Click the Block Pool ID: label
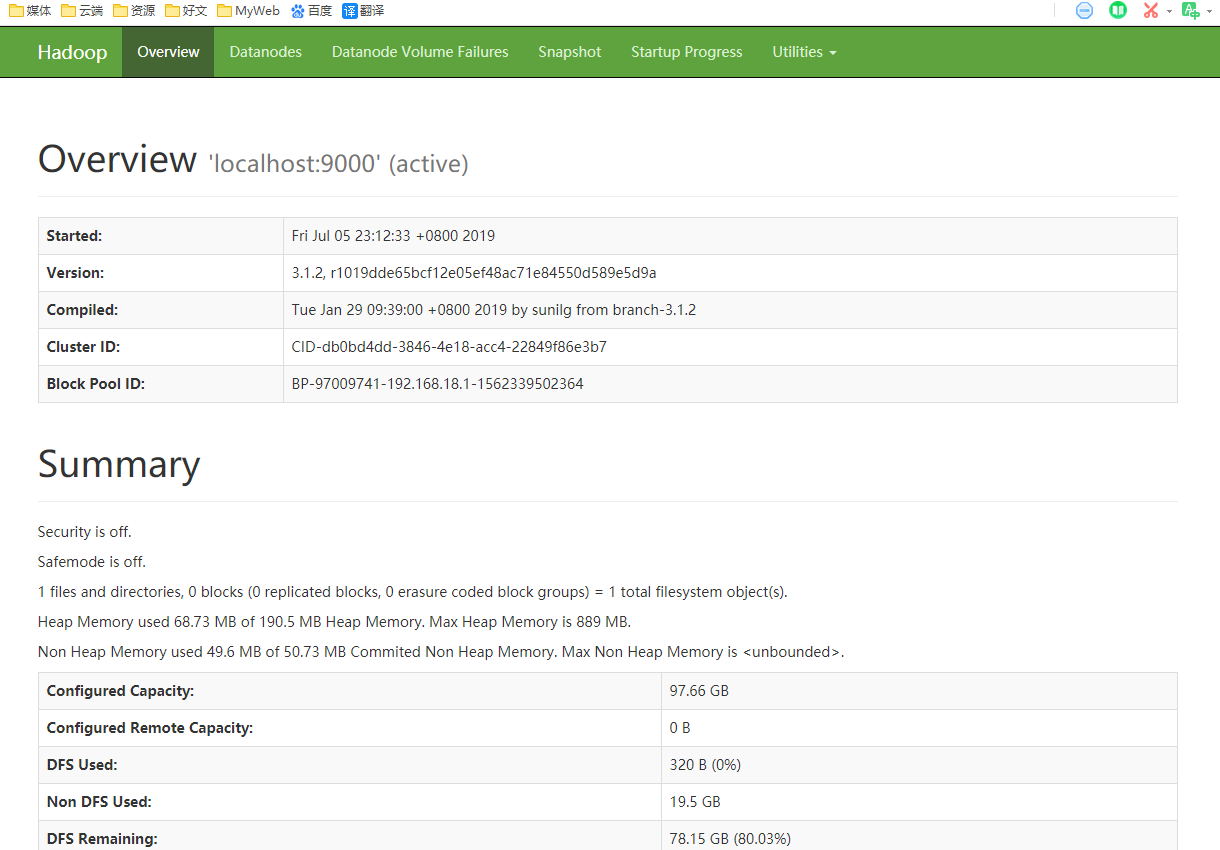The image size is (1220, 850). (96, 384)
